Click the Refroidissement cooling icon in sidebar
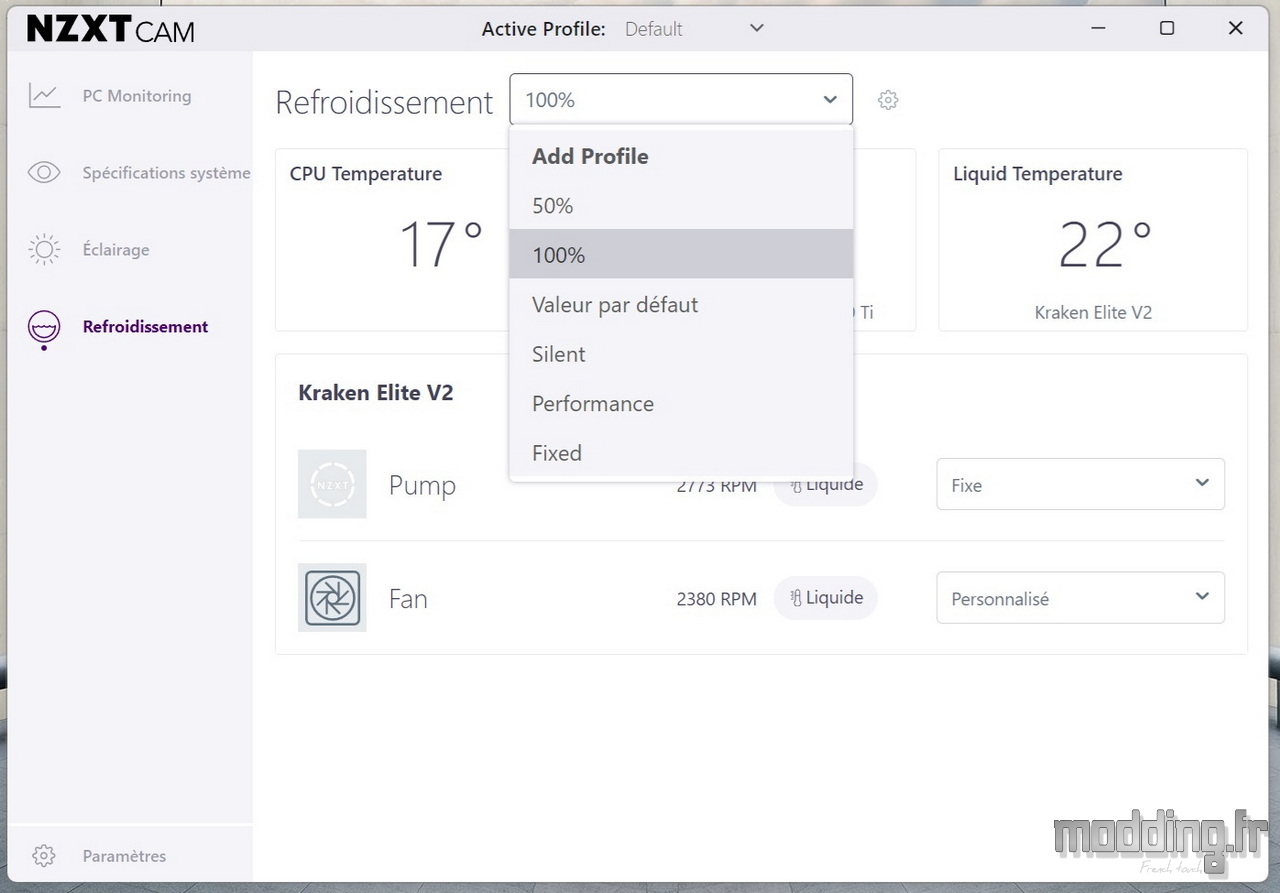 pos(44,329)
